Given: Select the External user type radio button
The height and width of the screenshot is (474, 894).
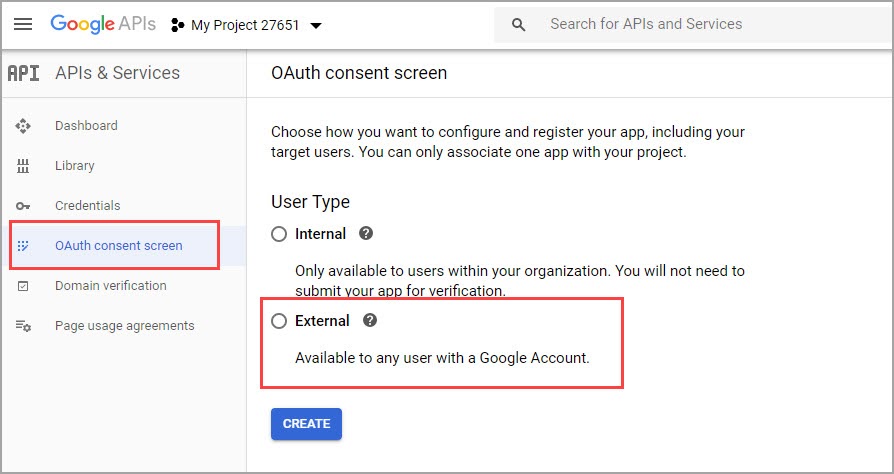Looking at the screenshot, I should pos(279,322).
